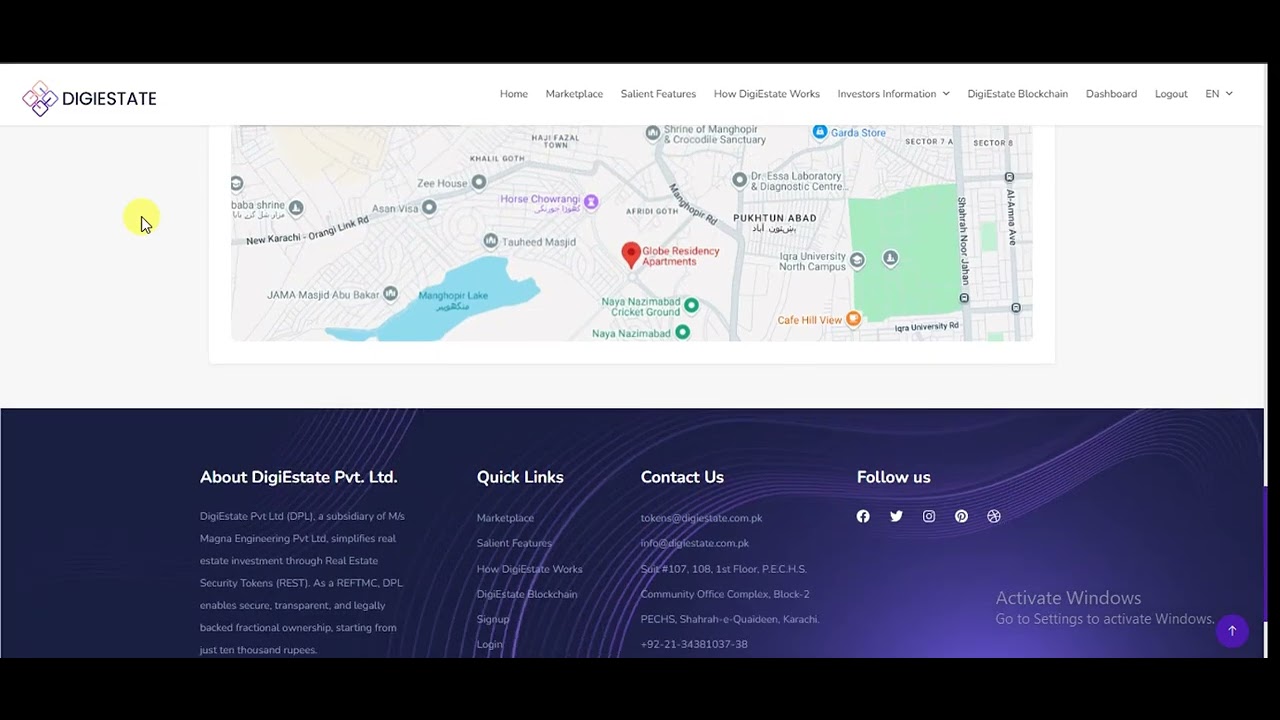Screen dimensions: 1280x720
Task: Click baba shrine map marker
Action: 296,208
